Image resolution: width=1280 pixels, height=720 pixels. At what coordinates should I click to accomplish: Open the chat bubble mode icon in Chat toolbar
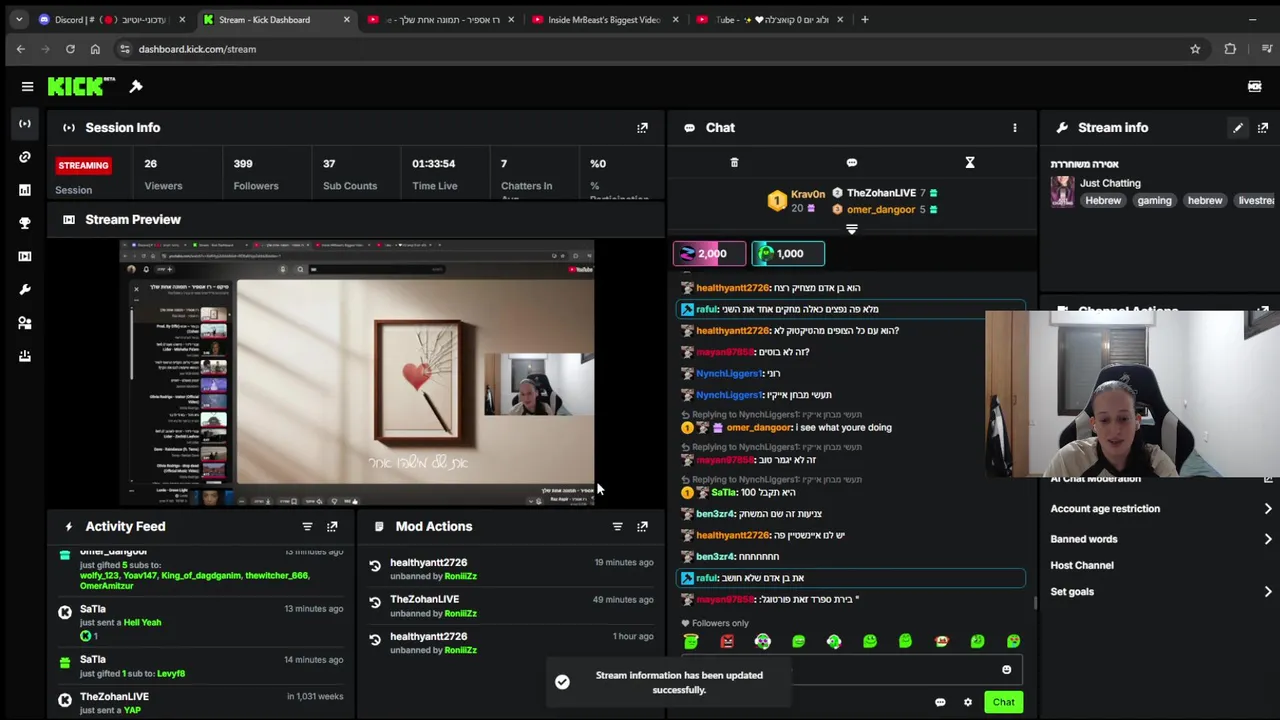tap(852, 162)
